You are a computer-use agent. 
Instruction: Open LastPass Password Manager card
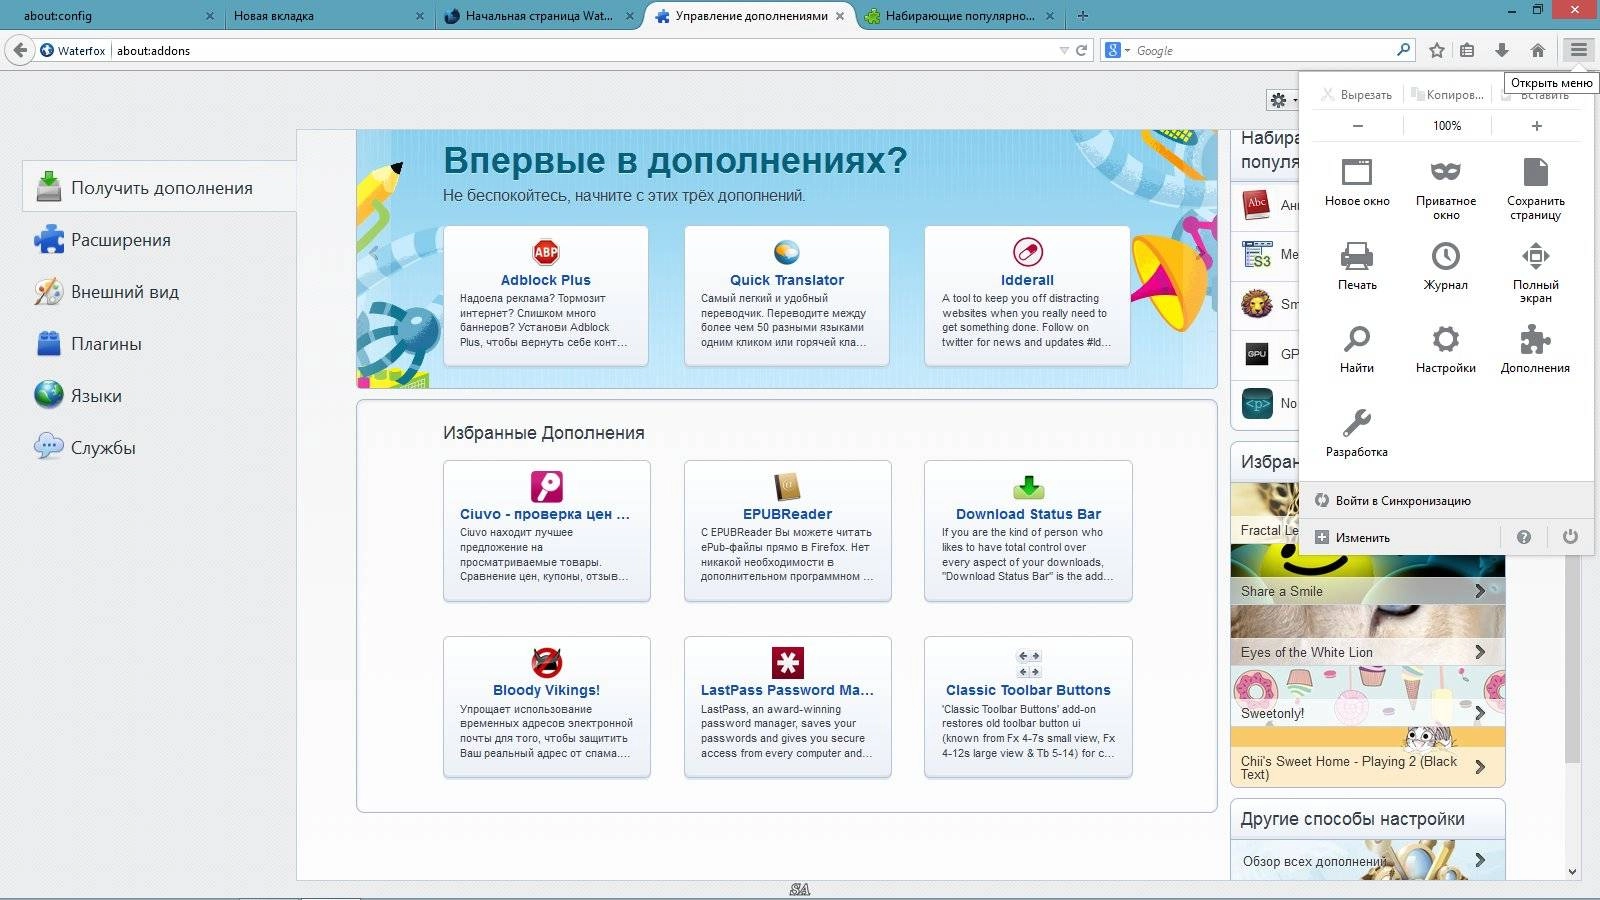coord(787,706)
